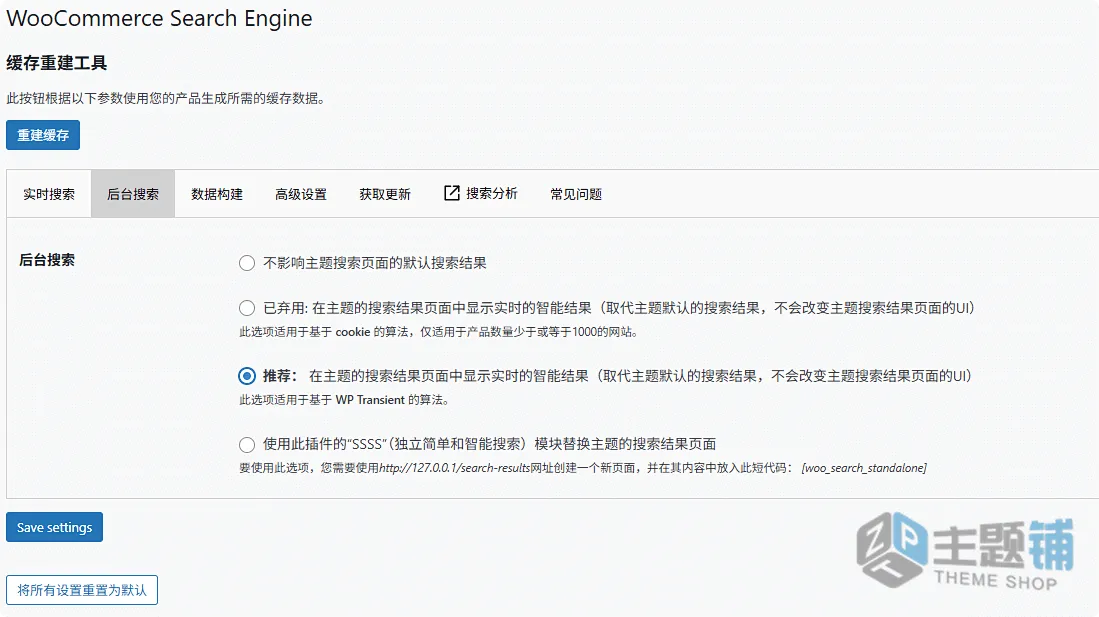Image resolution: width=1099 pixels, height=617 pixels.
Task: Open the 搜索分析 external link tab
Action: click(x=481, y=194)
